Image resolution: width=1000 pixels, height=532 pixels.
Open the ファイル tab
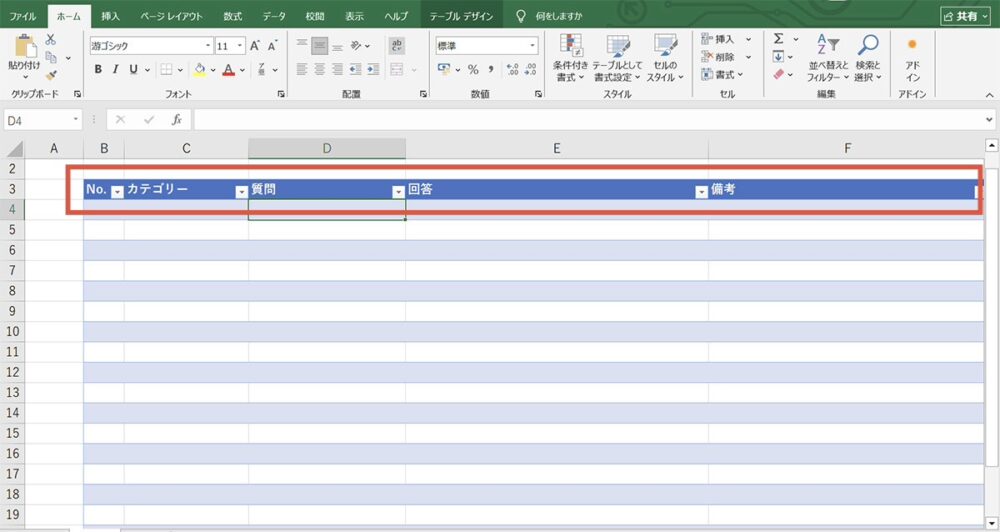coord(22,16)
